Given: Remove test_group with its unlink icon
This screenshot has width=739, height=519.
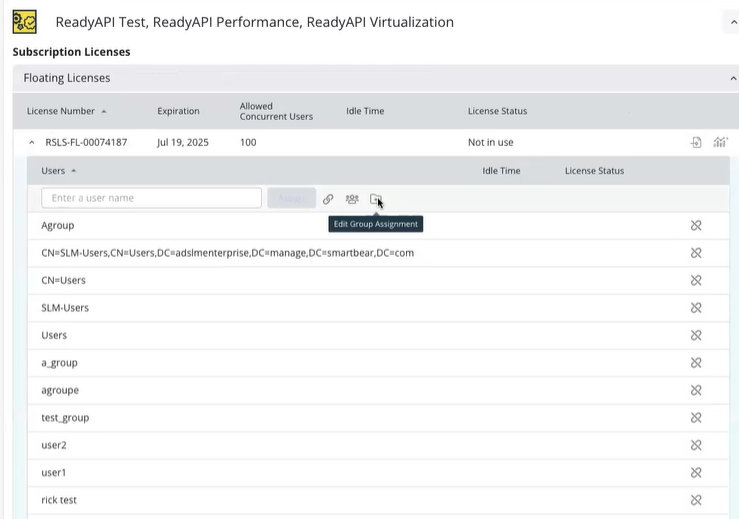Looking at the screenshot, I should tap(696, 418).
